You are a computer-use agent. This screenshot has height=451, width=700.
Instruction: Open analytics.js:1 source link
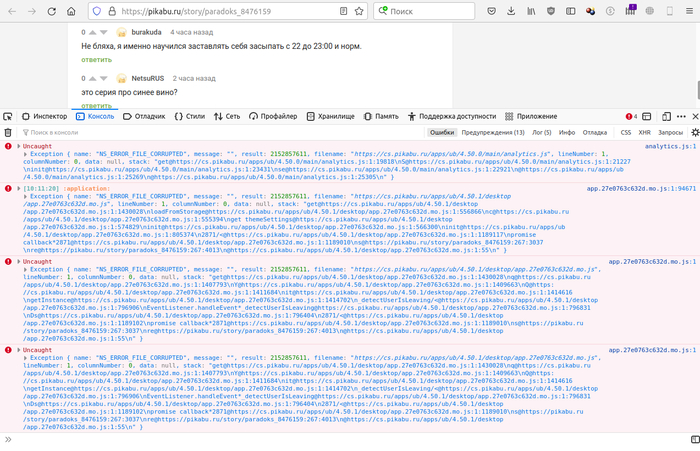(x=670, y=146)
